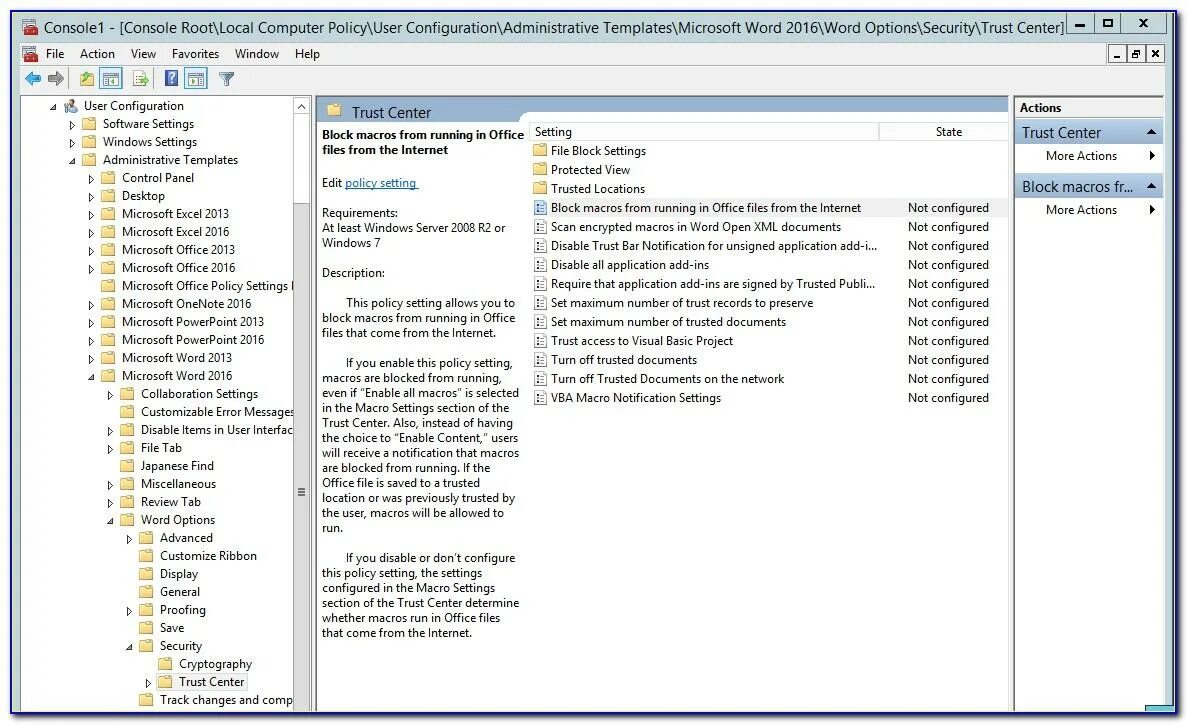
Task: Open the Favorites menu
Action: coord(195,54)
